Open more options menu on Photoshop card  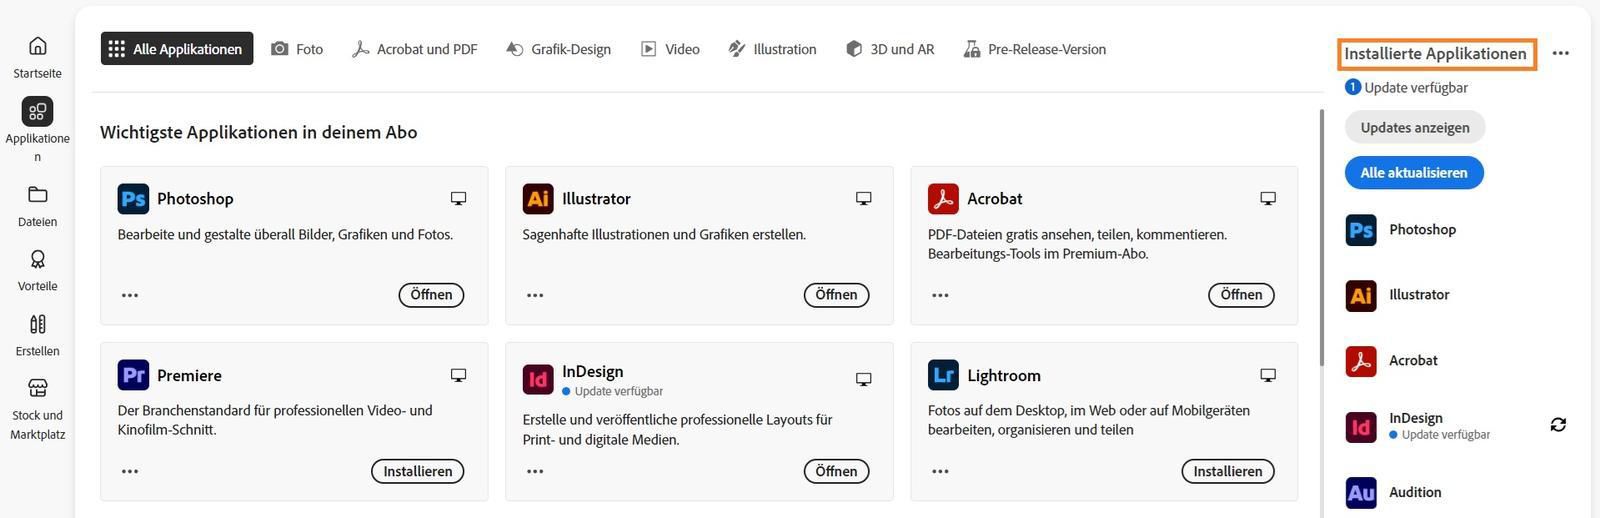(130, 295)
